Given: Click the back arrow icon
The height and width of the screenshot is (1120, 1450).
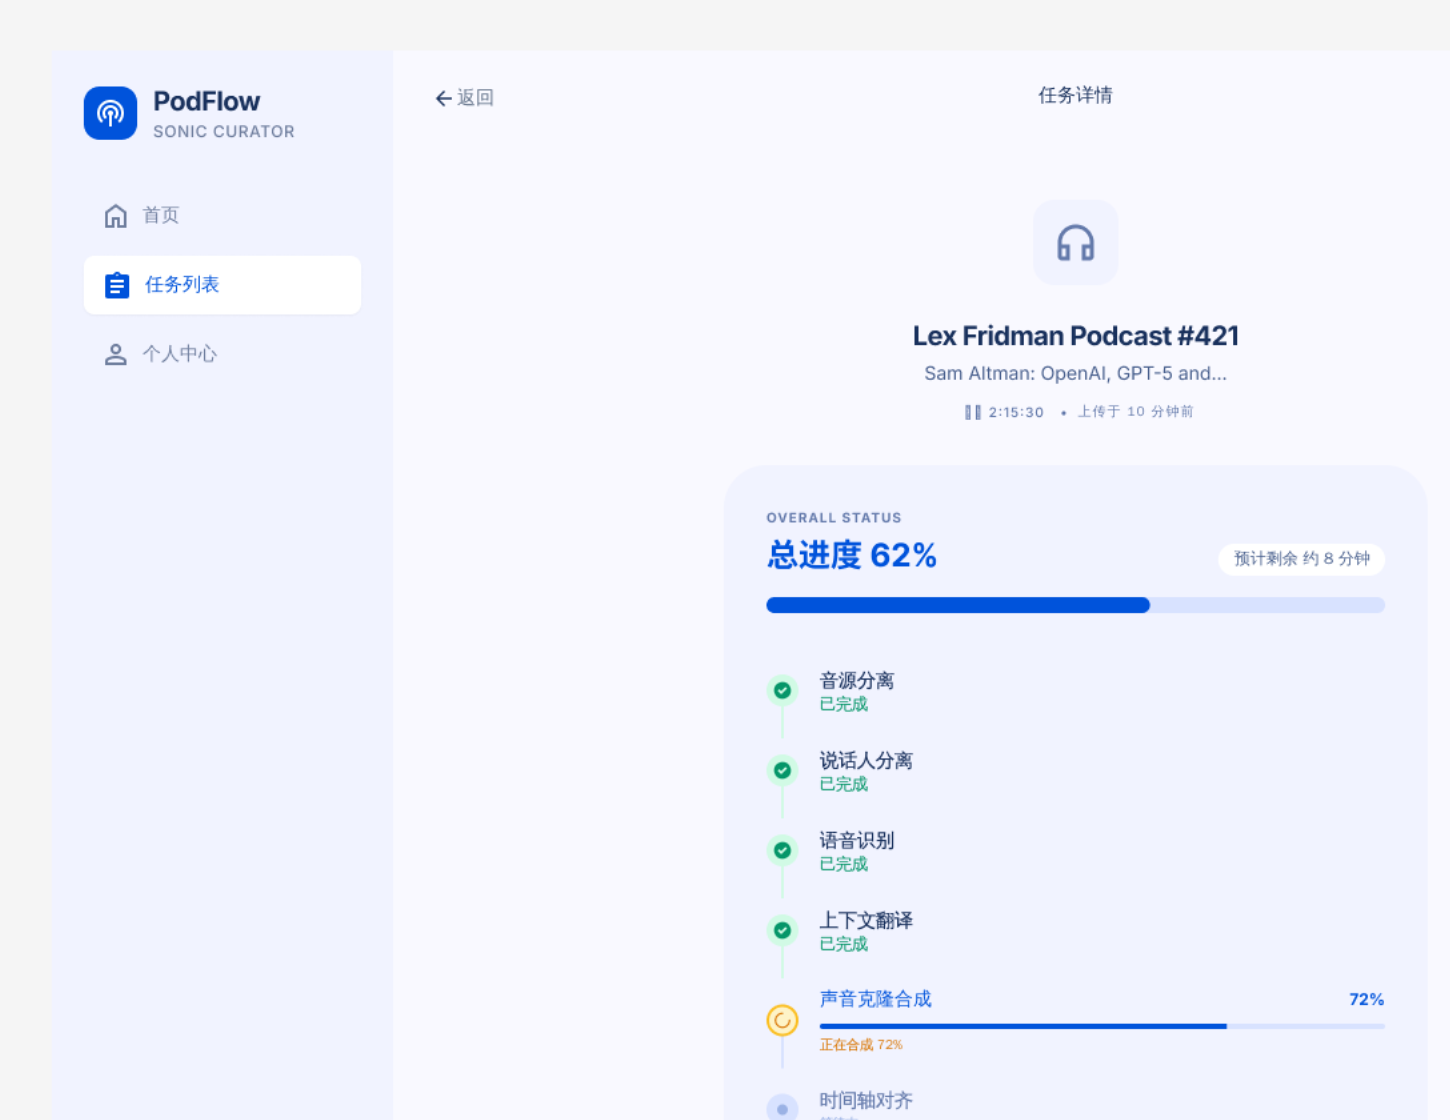Looking at the screenshot, I should 443,98.
